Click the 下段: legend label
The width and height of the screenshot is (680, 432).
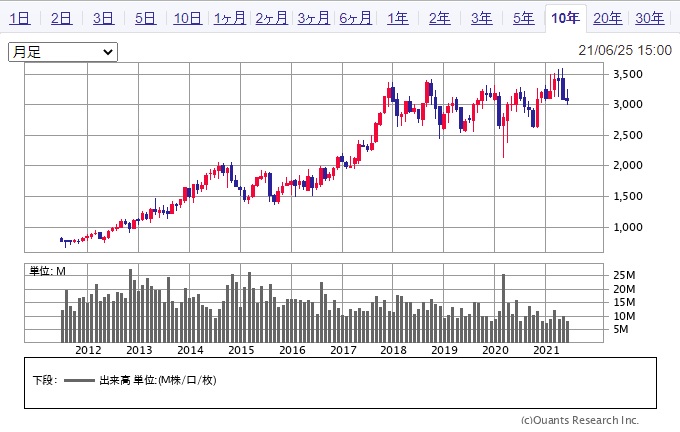pos(45,380)
